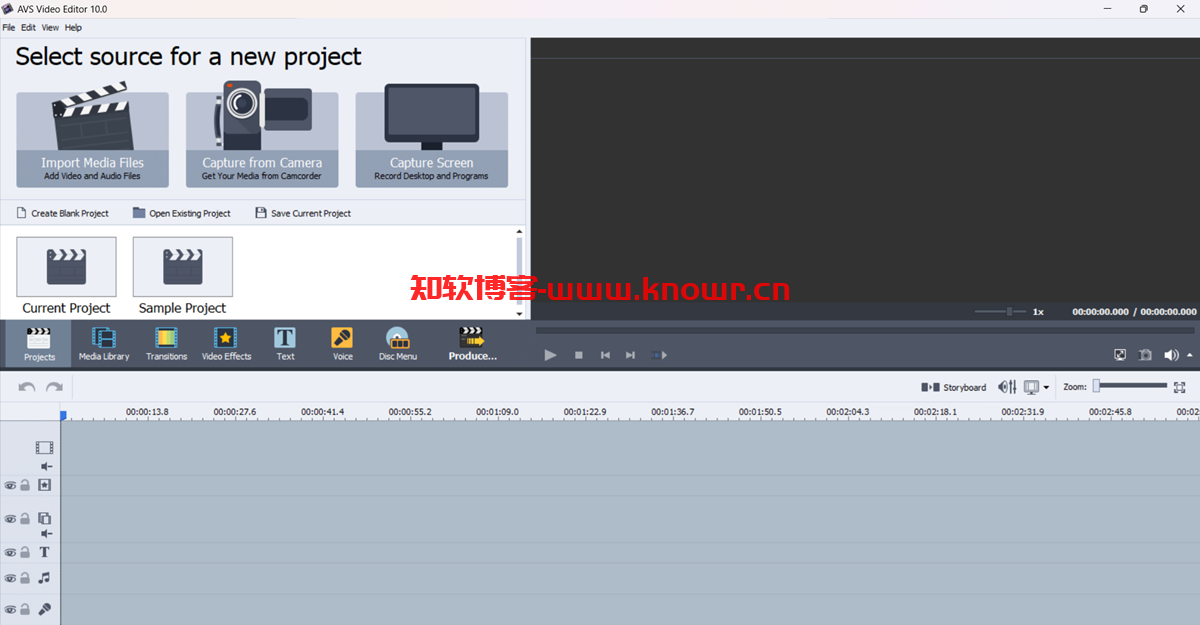Image resolution: width=1200 pixels, height=625 pixels.
Task: Open the Voice recording tab
Action: click(x=343, y=343)
